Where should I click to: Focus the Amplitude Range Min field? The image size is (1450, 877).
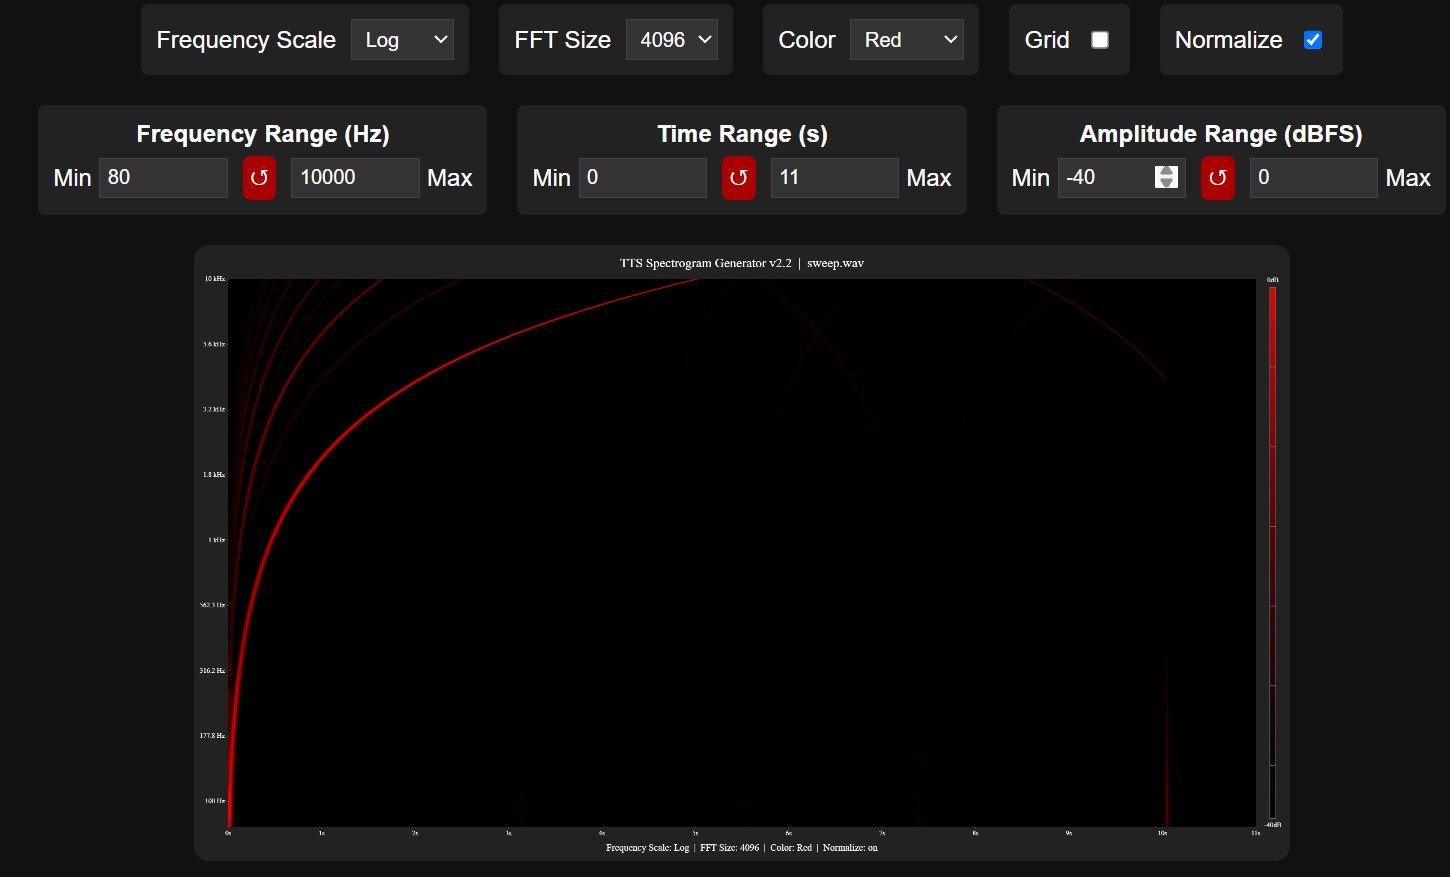1105,178
